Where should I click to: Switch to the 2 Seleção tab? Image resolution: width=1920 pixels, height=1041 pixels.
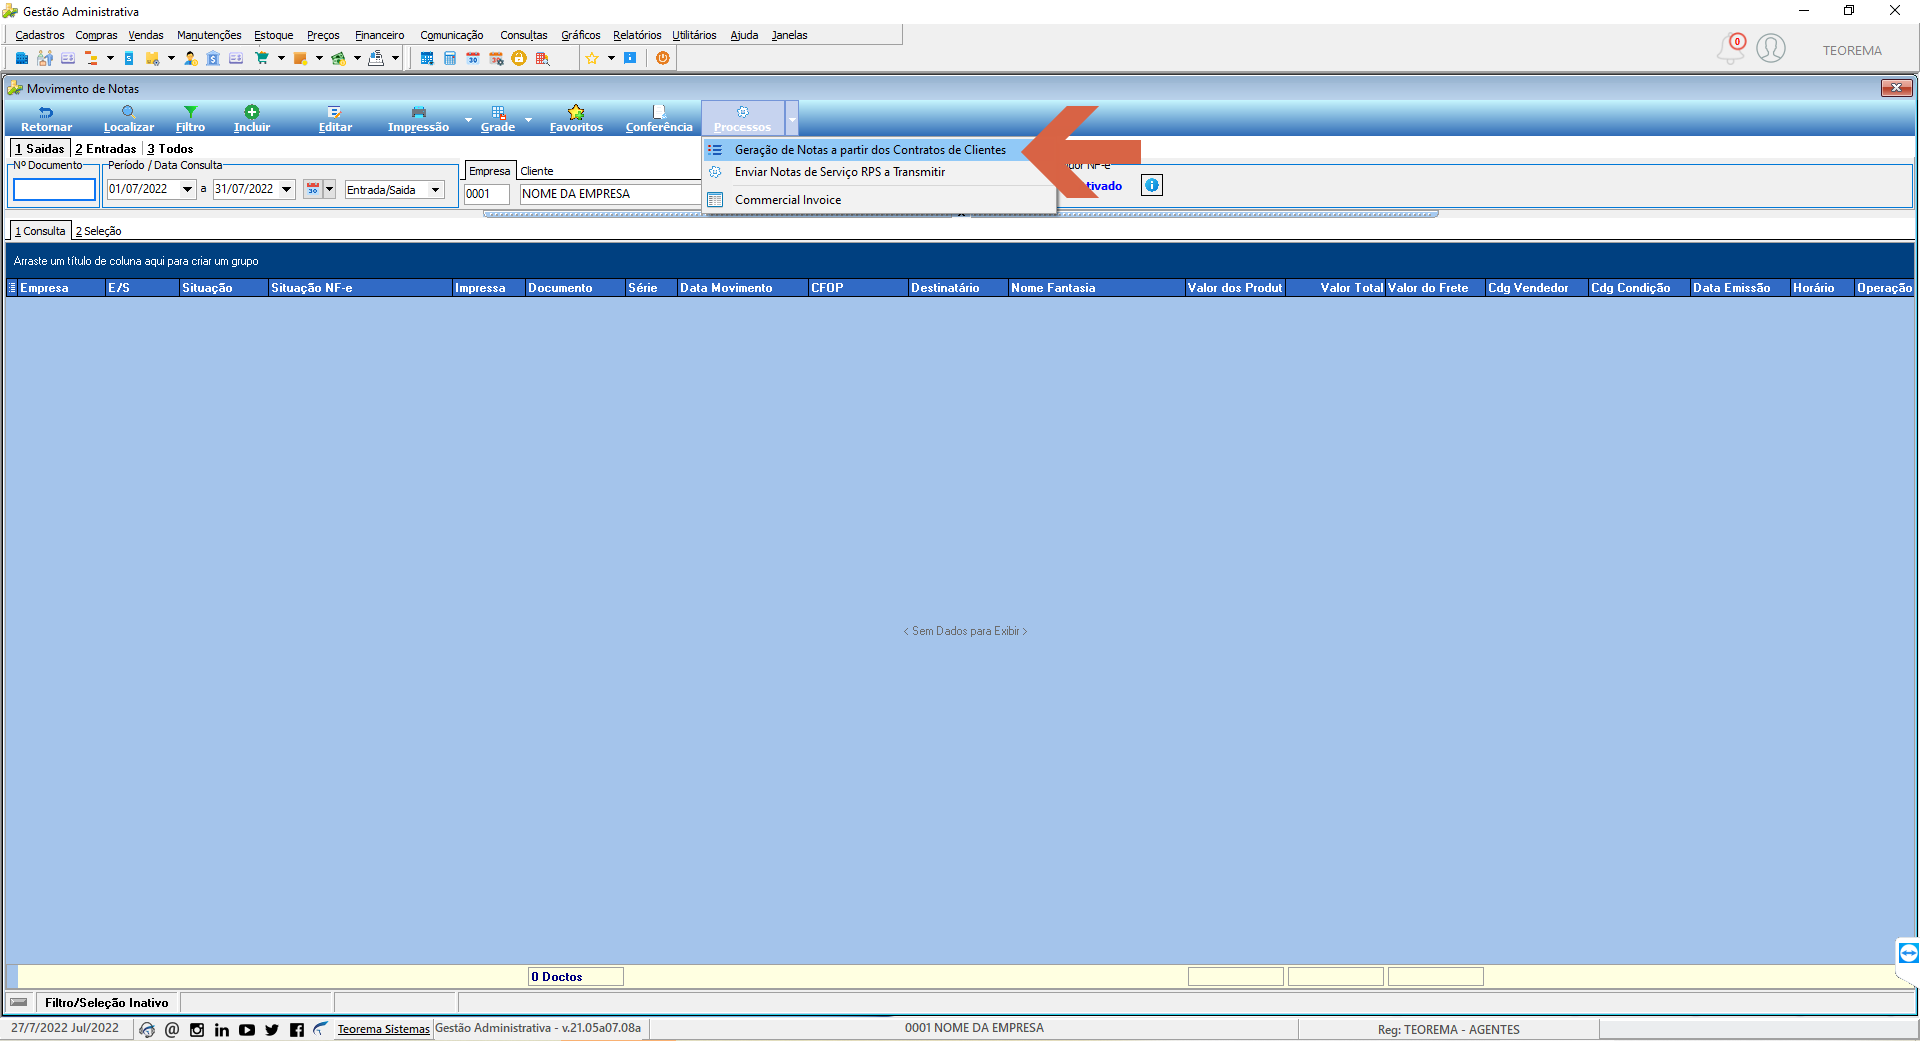pyautogui.click(x=99, y=231)
